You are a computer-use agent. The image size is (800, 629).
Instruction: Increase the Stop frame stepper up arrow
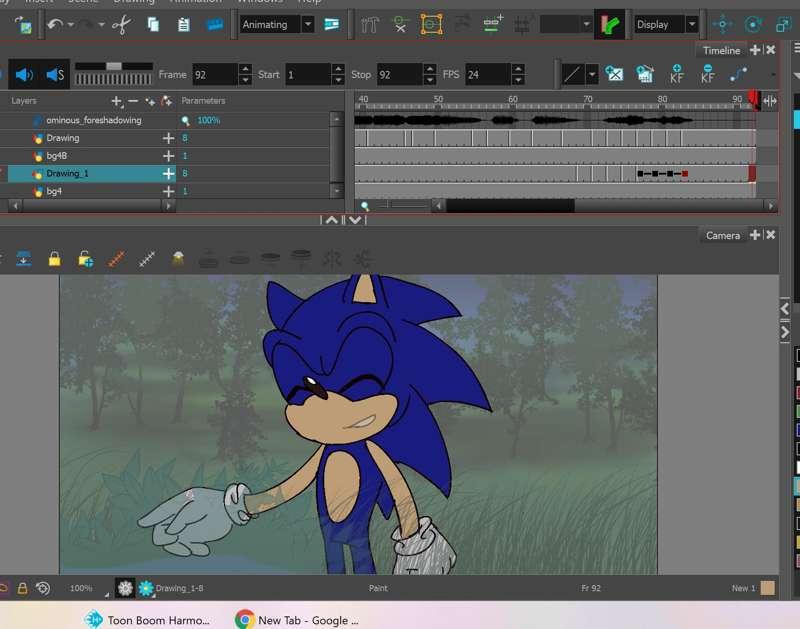(x=430, y=69)
